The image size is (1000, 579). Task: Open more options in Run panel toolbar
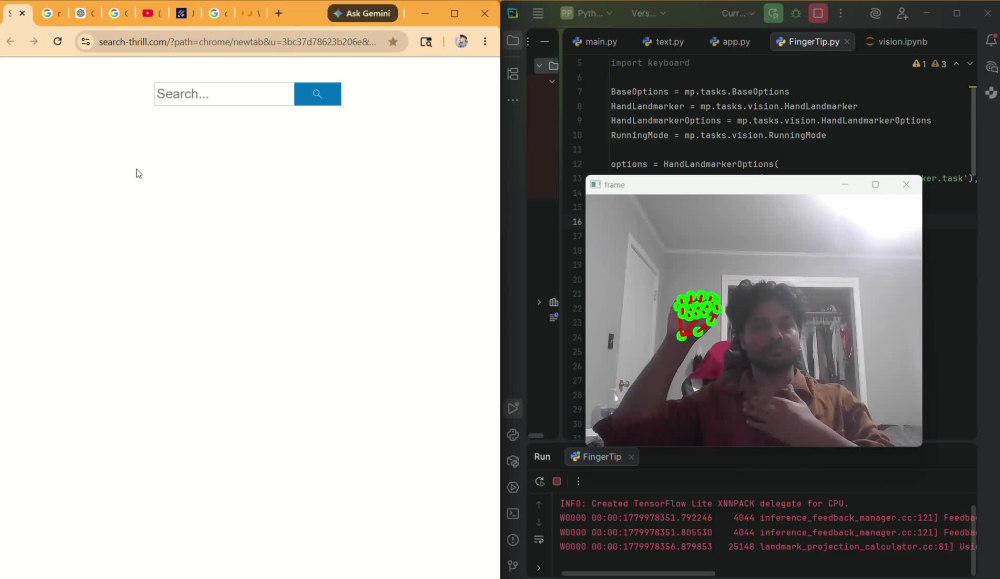tap(578, 481)
